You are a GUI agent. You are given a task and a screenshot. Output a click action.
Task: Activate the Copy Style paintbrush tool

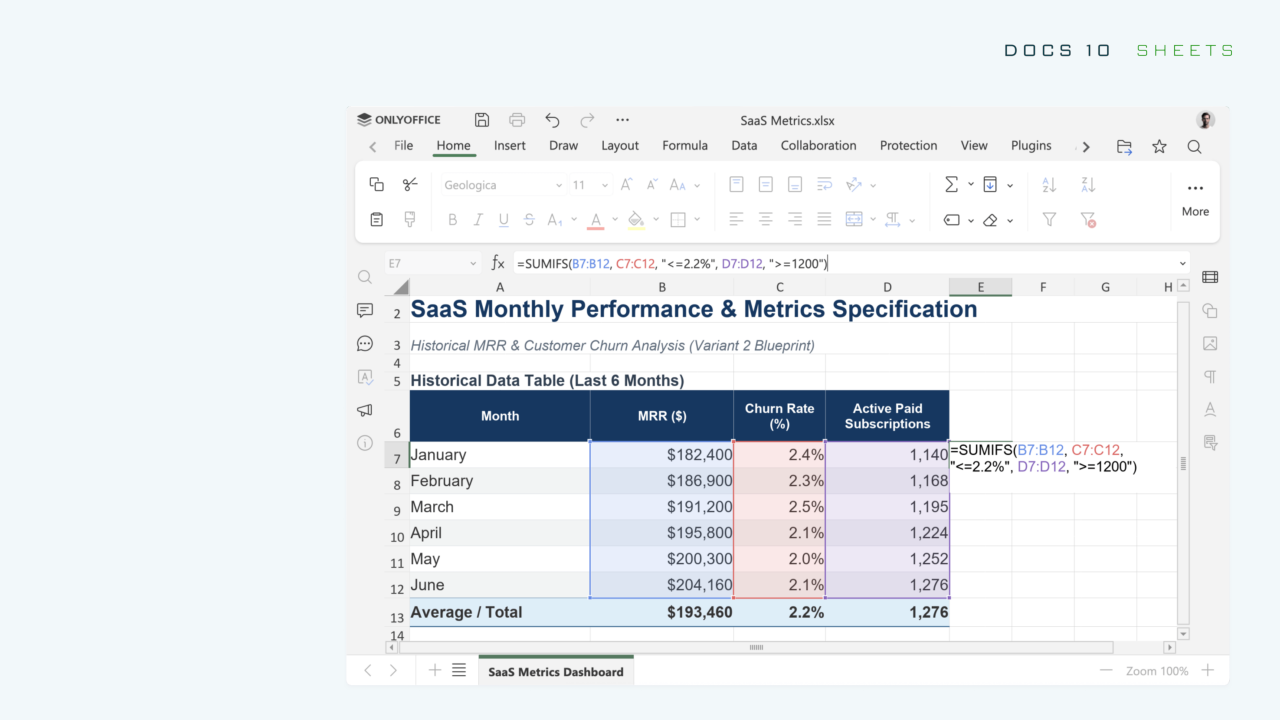click(410, 219)
